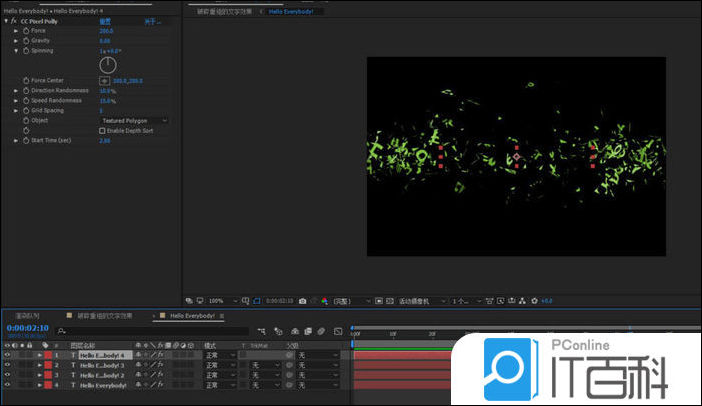Click the Speed Randomness stopwatch icon
Image resolution: width=702 pixels, height=406 pixels.
tap(25, 100)
